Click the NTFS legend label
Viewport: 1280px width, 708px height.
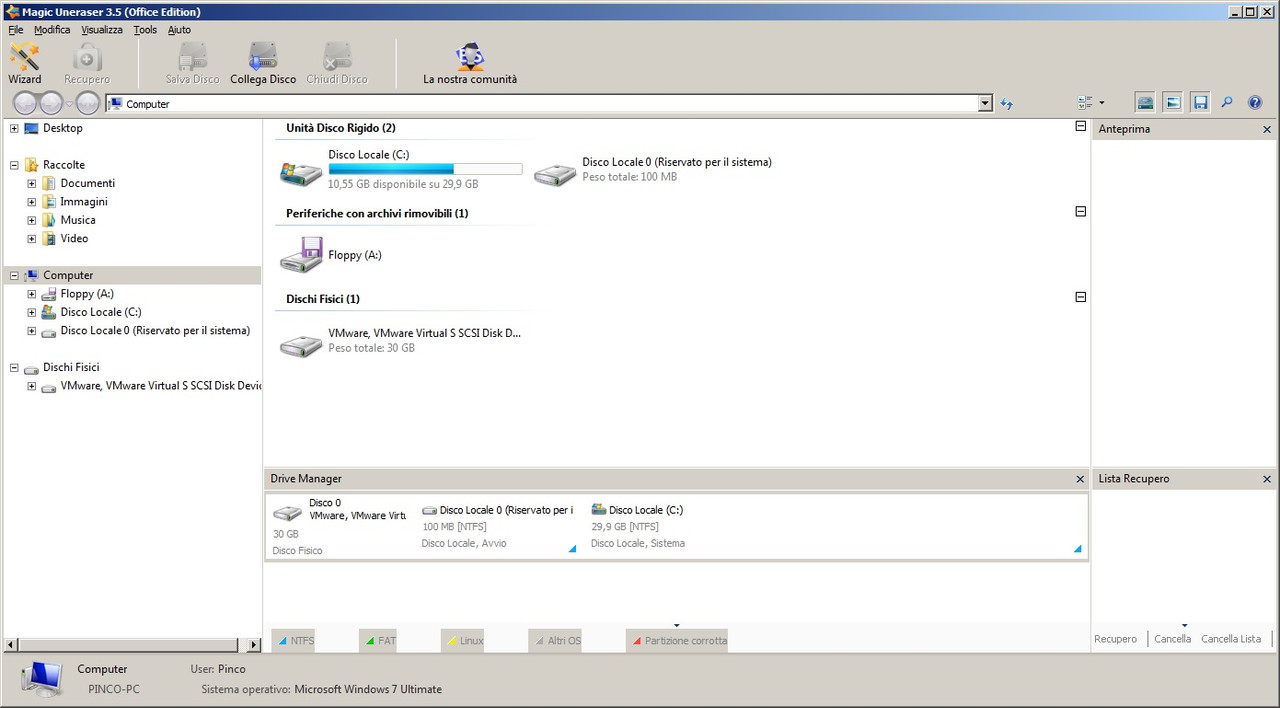coord(294,641)
